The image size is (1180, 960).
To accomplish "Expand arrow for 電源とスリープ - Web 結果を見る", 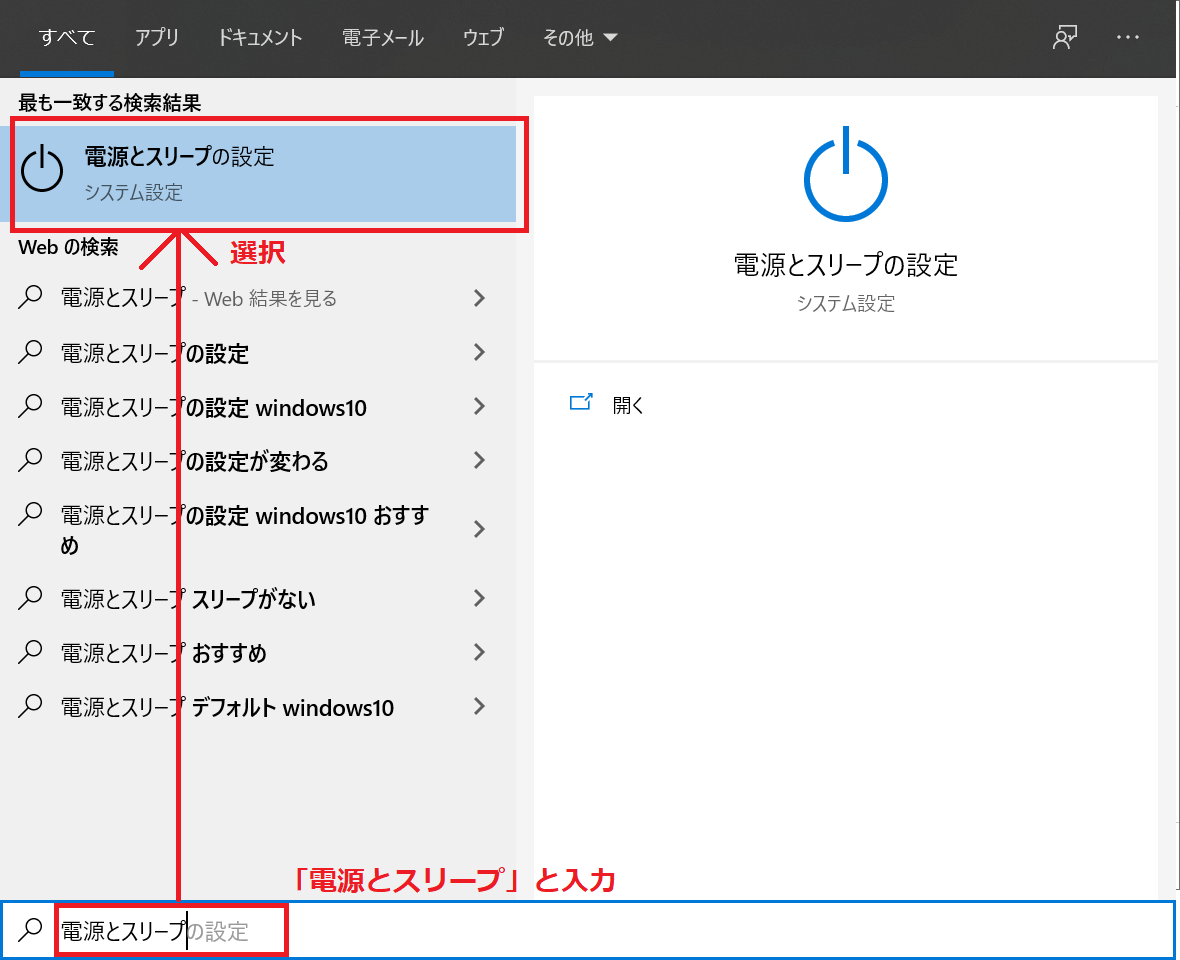I will tap(479, 298).
